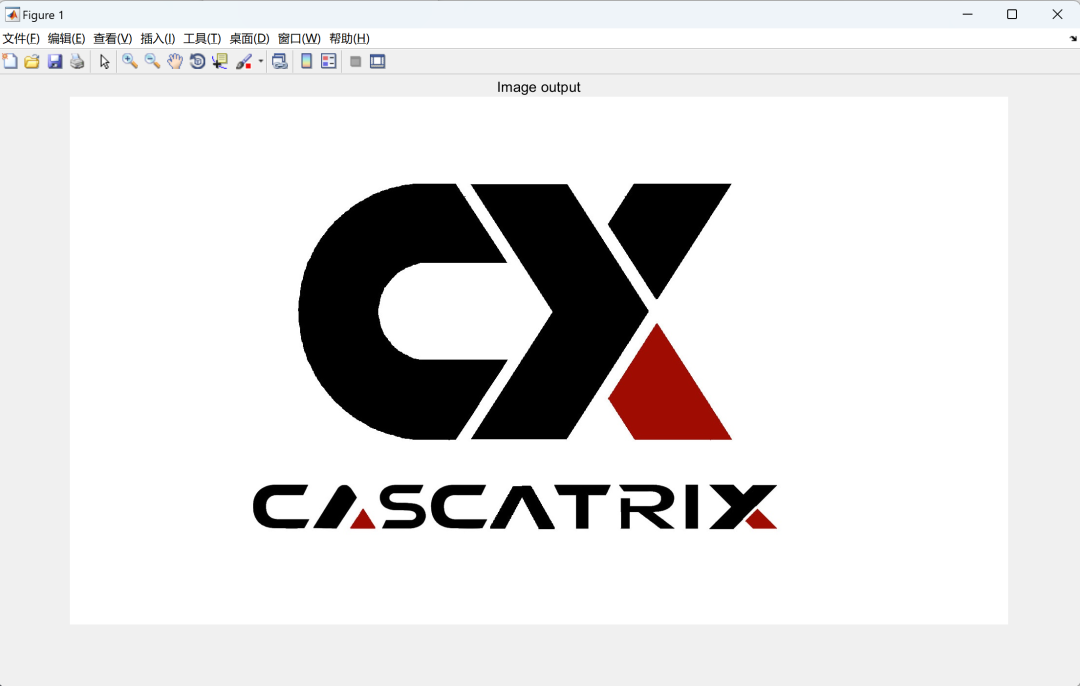Maximize the Figure 1 window
The image size is (1080, 686).
coord(1012,14)
